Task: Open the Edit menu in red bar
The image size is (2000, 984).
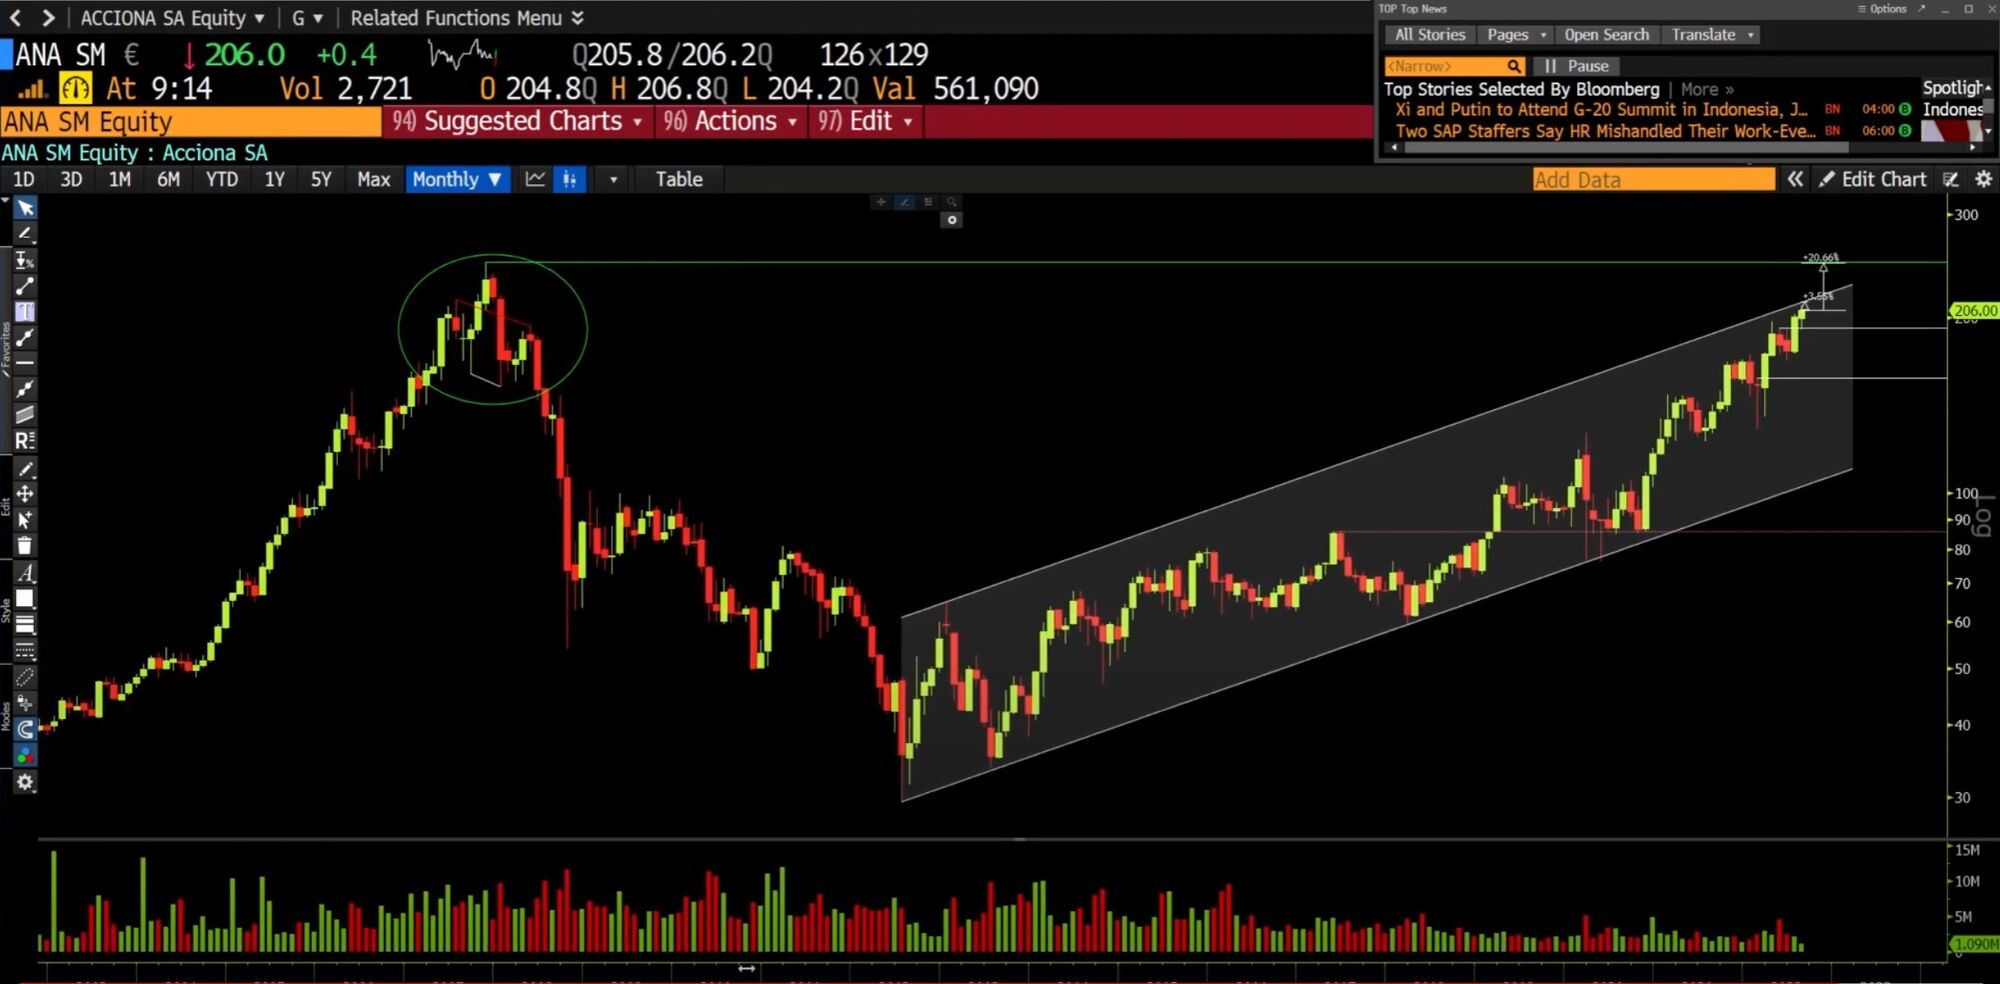Action: point(865,121)
